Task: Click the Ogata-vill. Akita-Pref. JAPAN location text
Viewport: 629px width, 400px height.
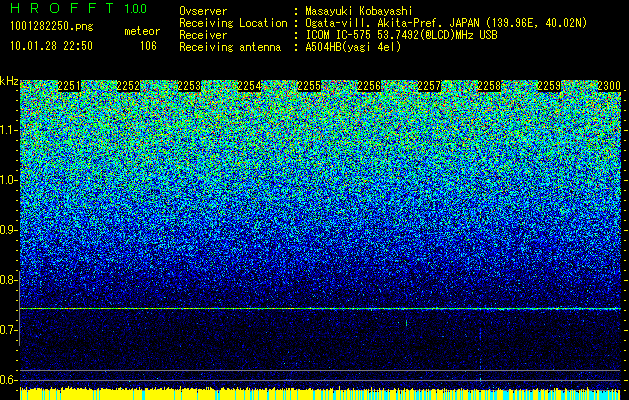Action: (x=446, y=23)
